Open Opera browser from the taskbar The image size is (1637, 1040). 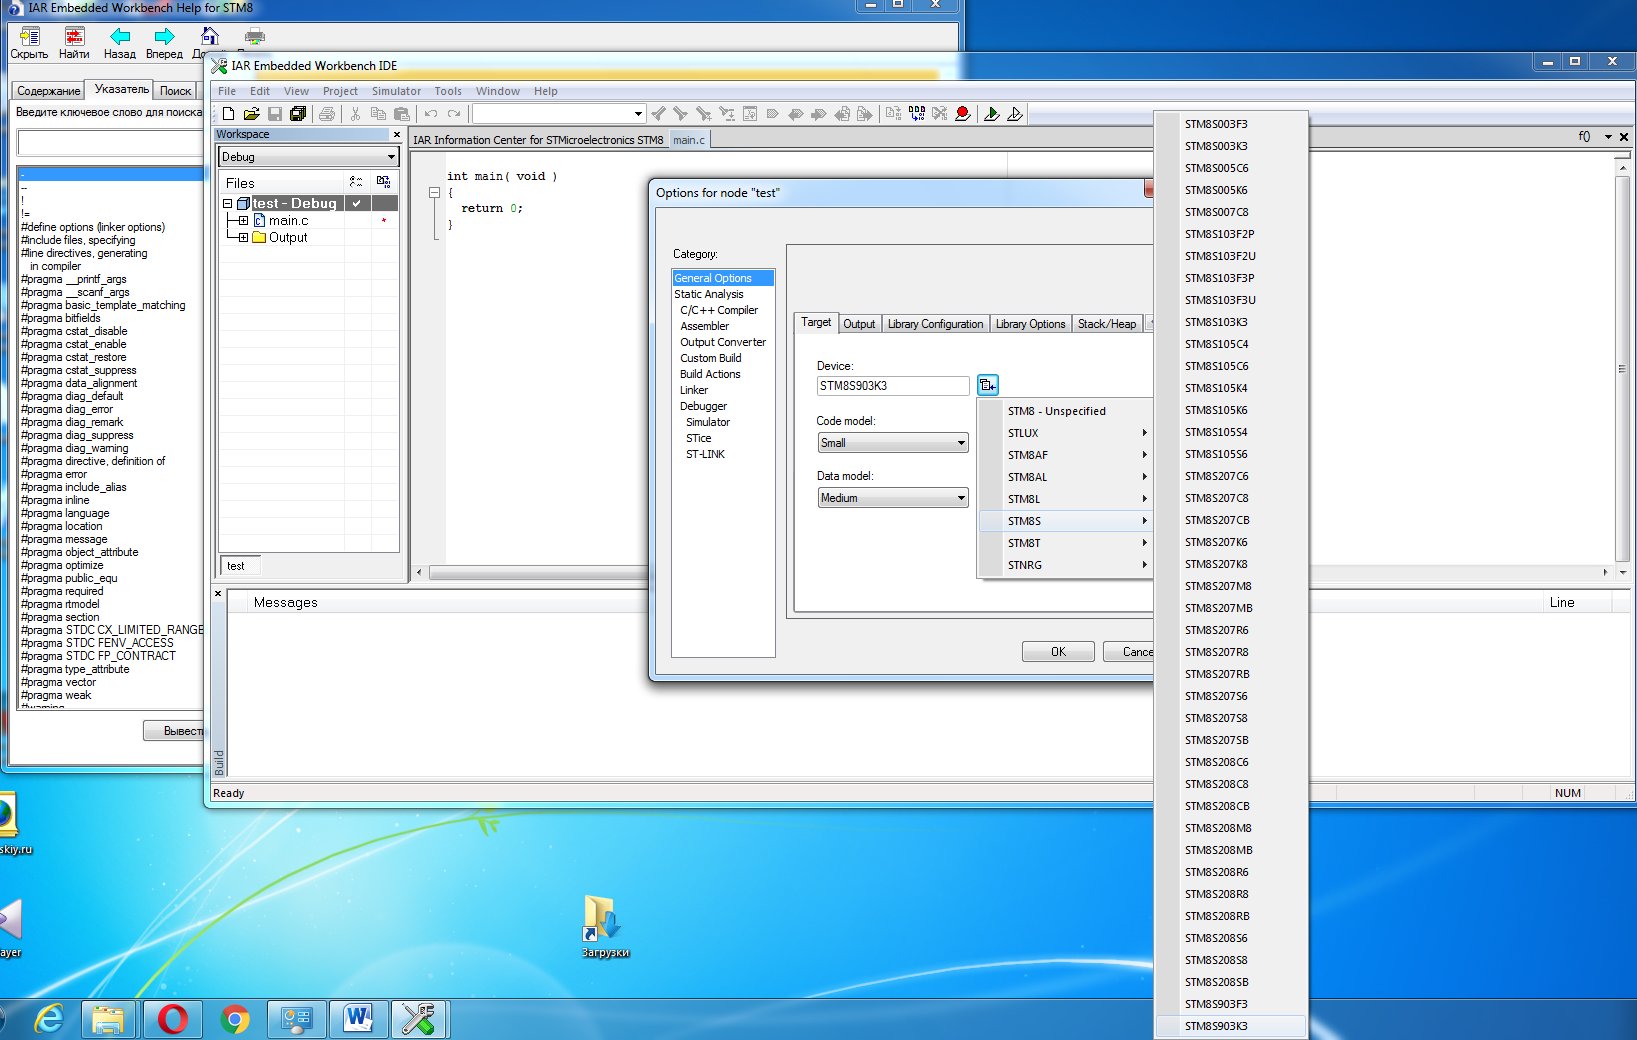pos(172,1019)
